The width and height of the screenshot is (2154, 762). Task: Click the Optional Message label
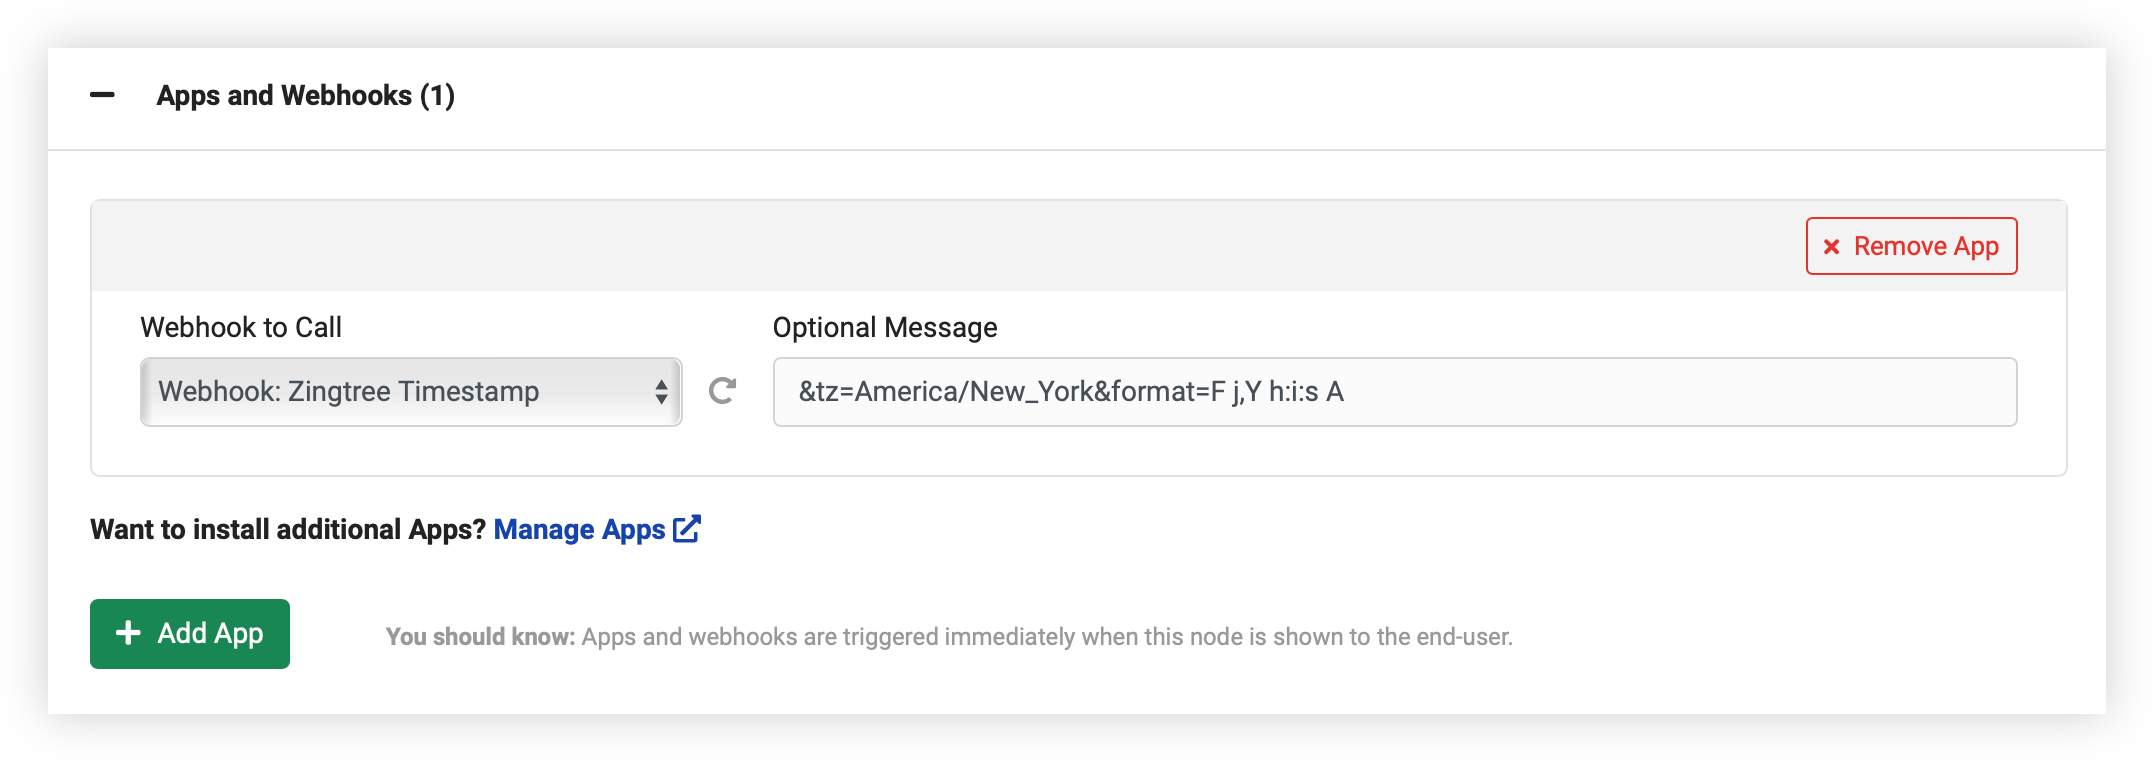884,328
